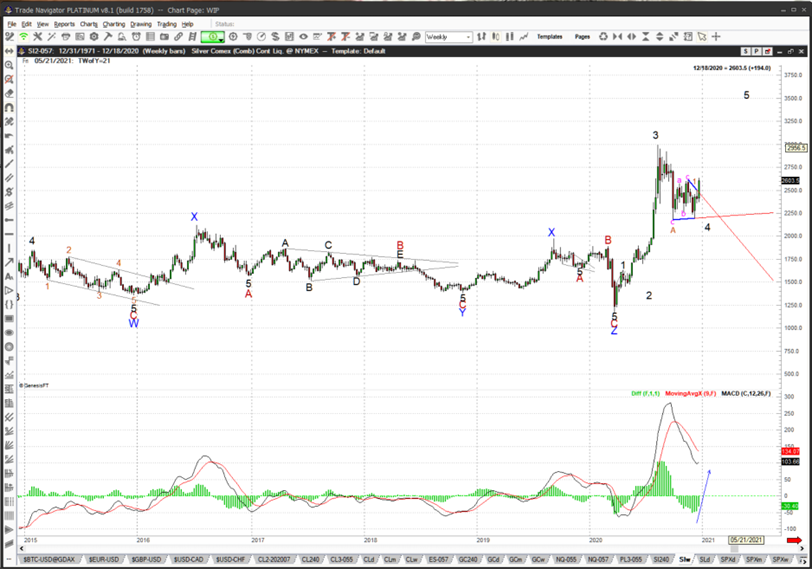
Task: Switch to the ES-057 tab
Action: (x=438, y=560)
